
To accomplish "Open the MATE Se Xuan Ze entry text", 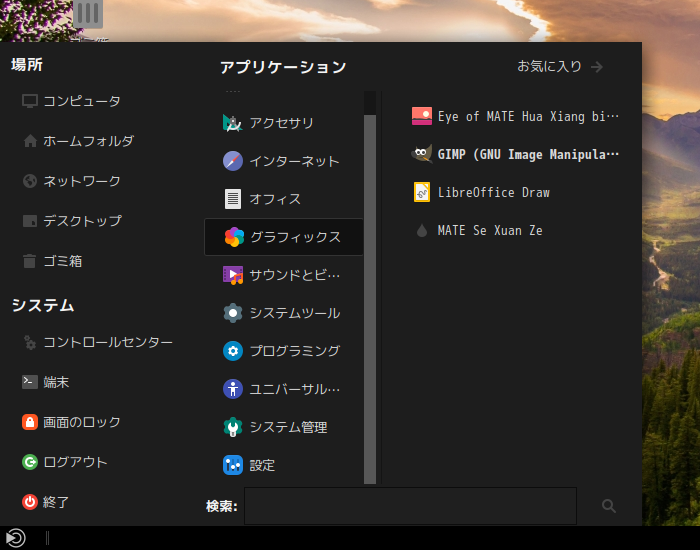I will tap(490, 230).
